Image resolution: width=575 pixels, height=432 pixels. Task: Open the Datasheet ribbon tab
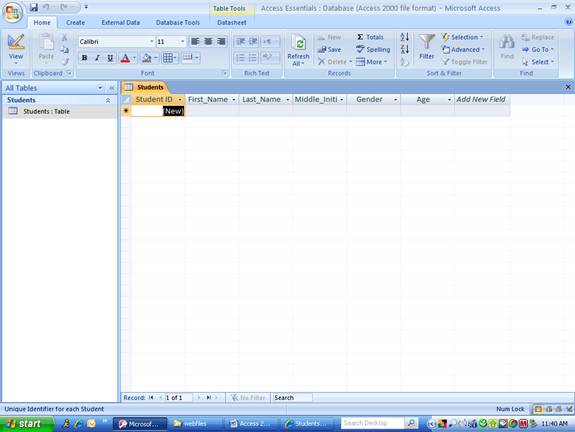pyautogui.click(x=232, y=22)
